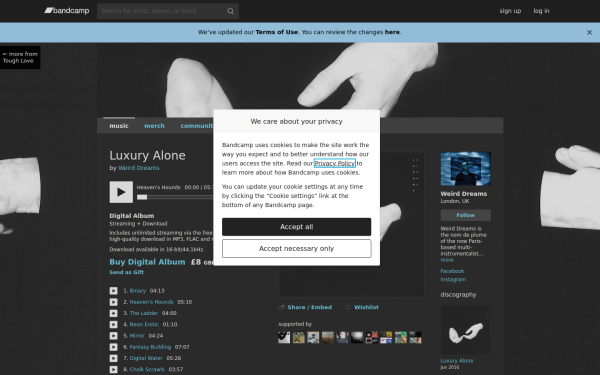The image size is (600, 375).
Task: Click the Weird Dreams sidebar name
Action: pyautogui.click(x=464, y=194)
